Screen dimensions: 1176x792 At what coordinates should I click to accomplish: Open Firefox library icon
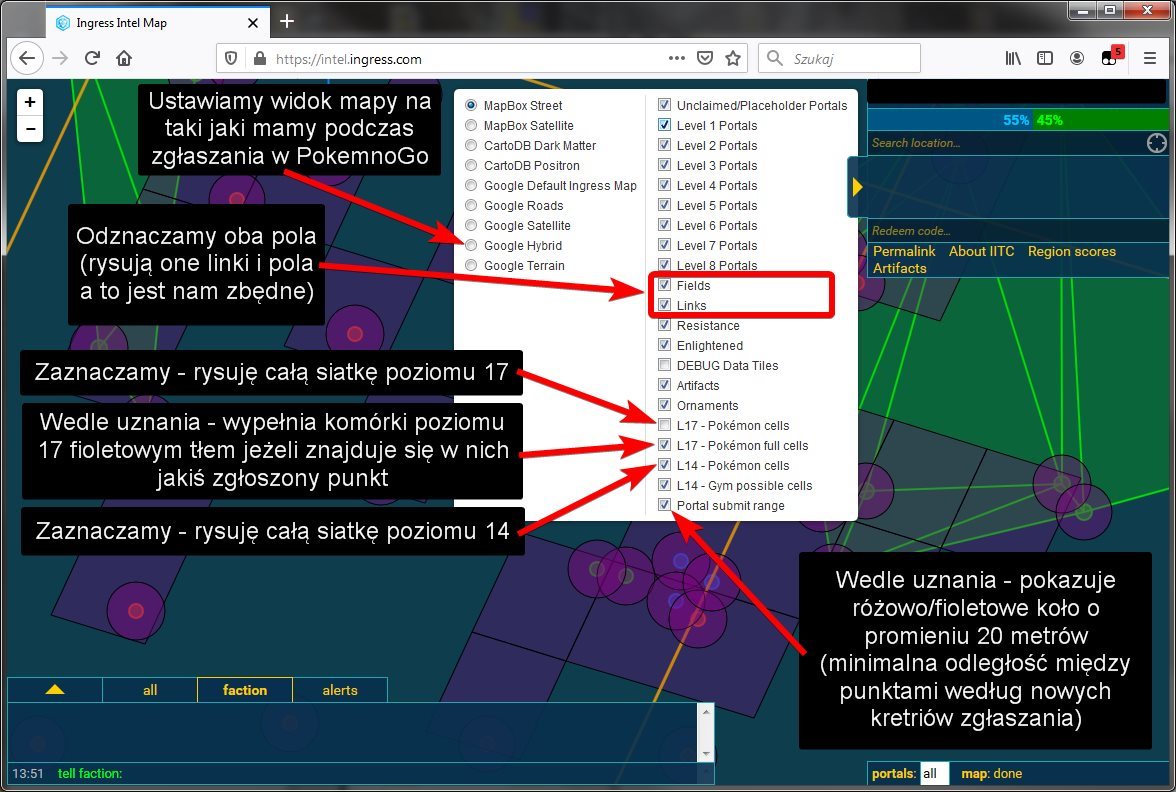click(1013, 58)
